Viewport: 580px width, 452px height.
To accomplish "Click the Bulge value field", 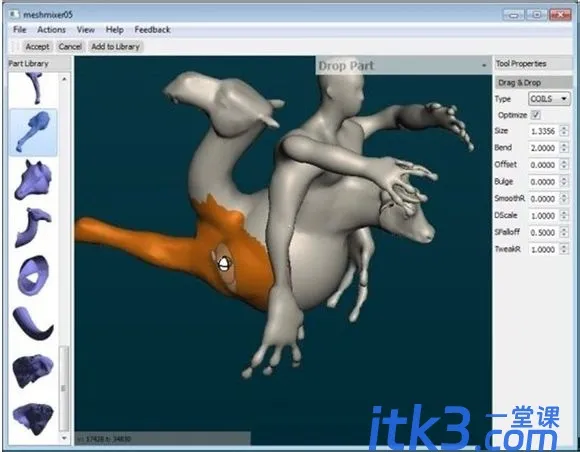I will click(543, 182).
